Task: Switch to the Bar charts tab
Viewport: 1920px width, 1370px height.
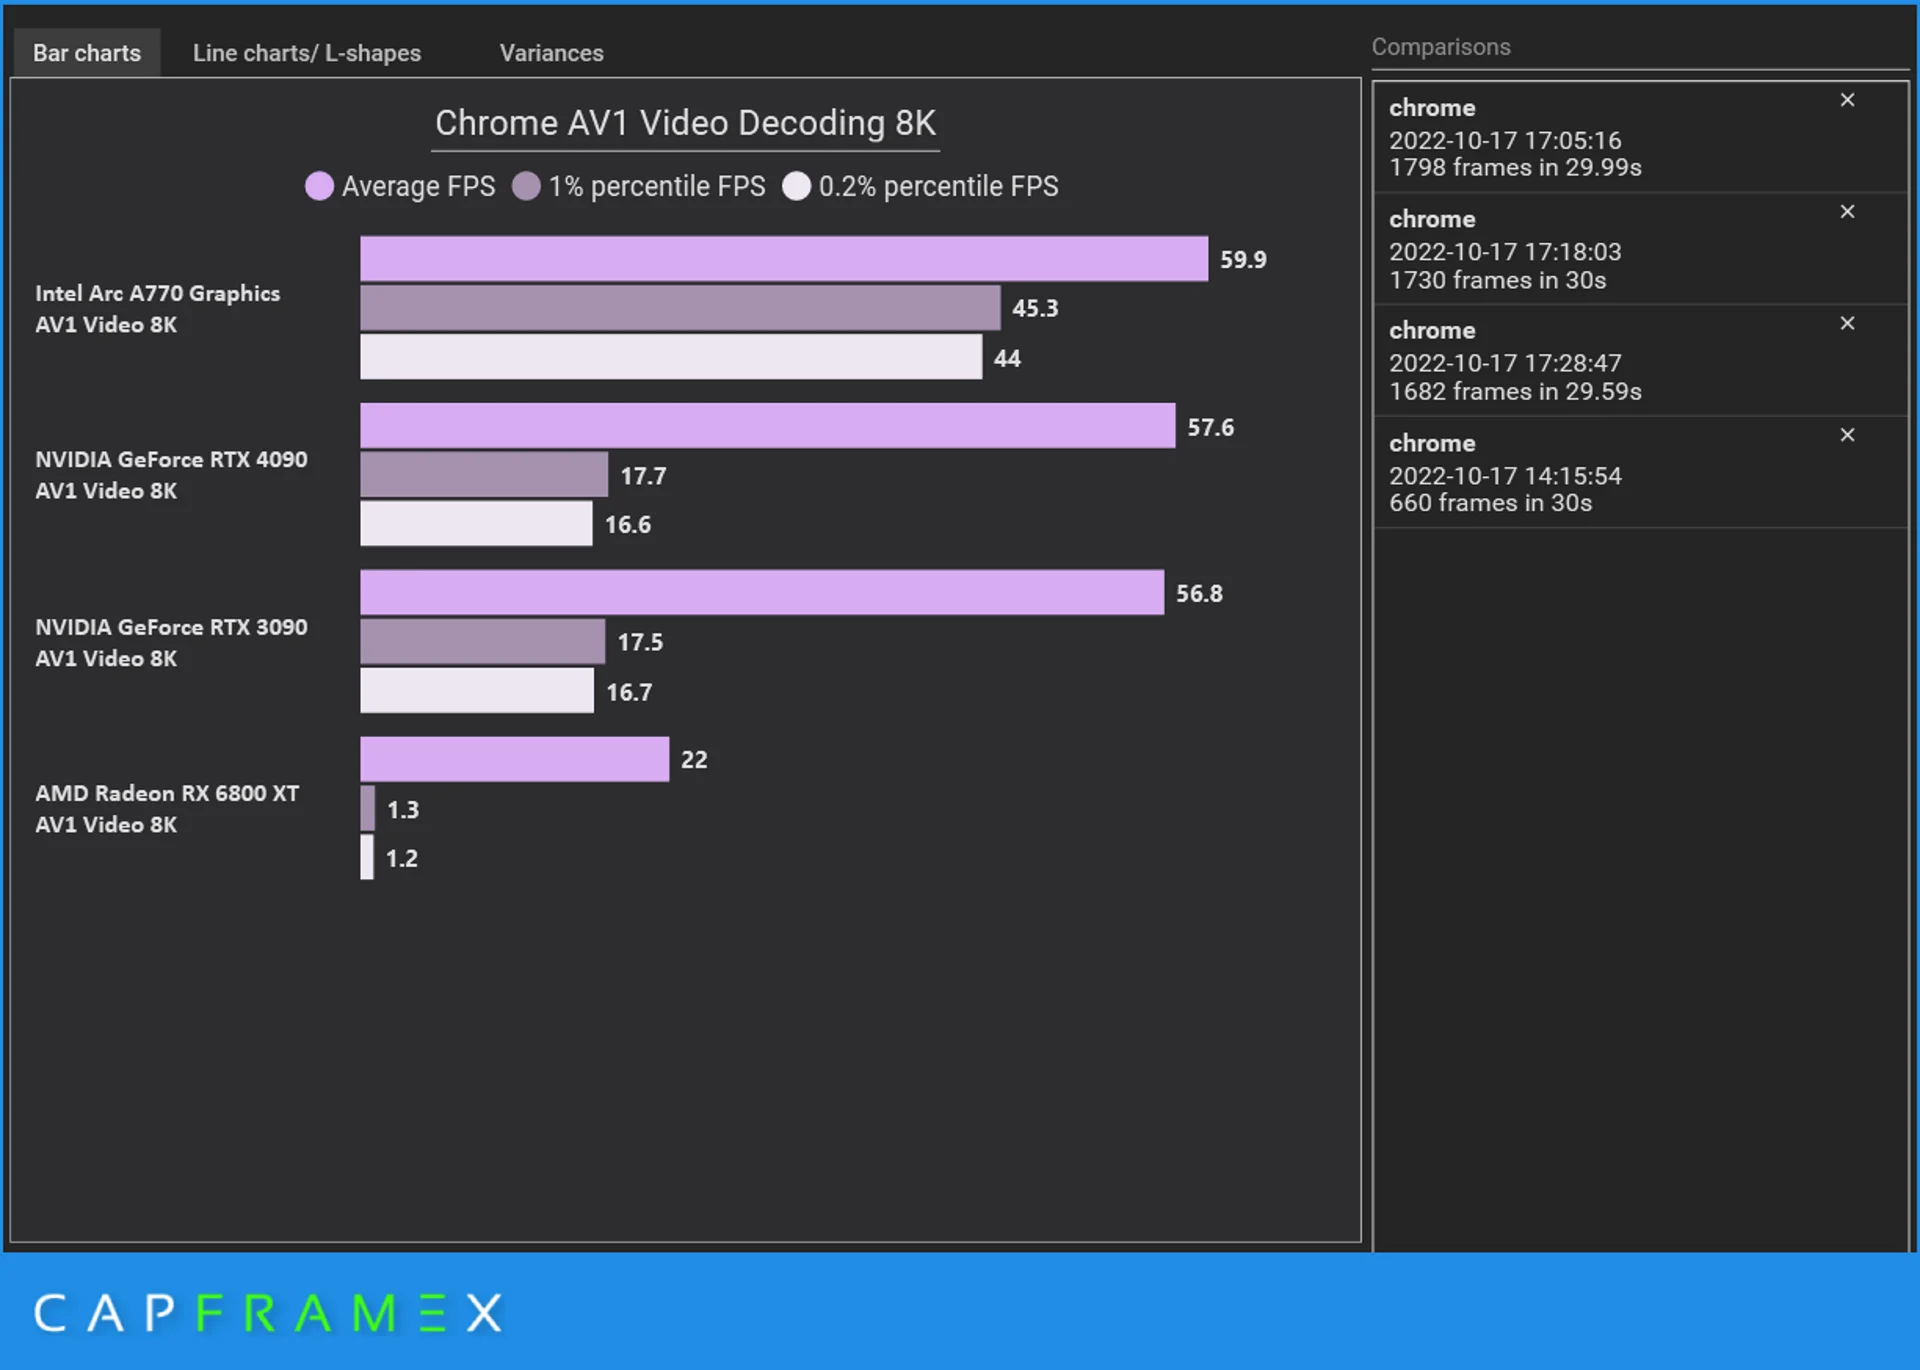Action: pos(86,52)
